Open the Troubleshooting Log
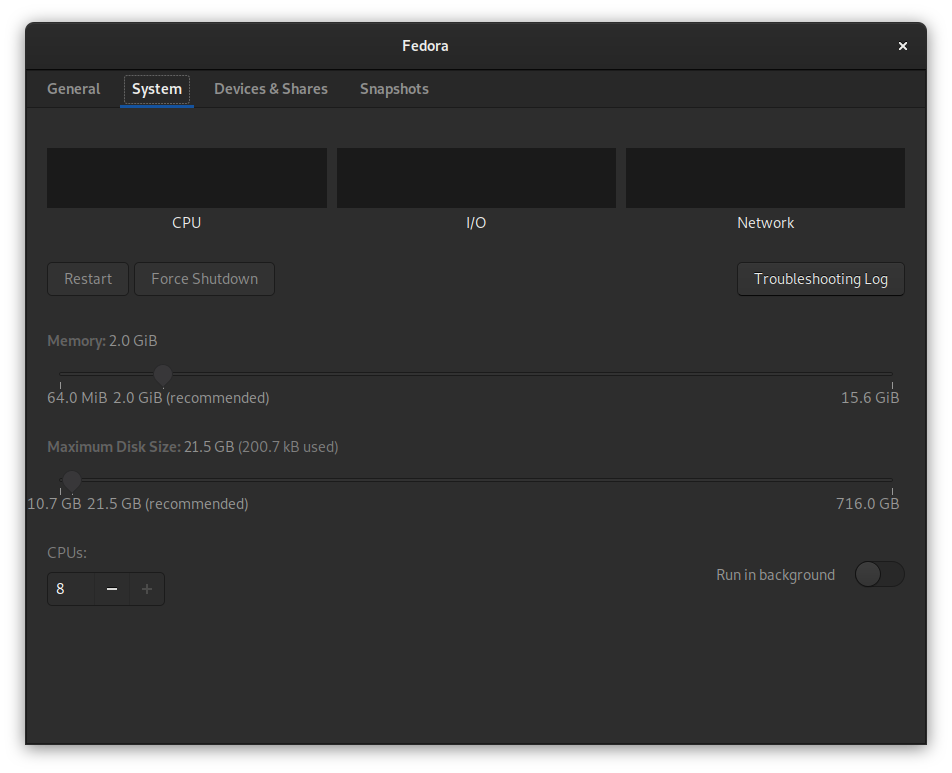The width and height of the screenshot is (952, 773). pos(821,279)
